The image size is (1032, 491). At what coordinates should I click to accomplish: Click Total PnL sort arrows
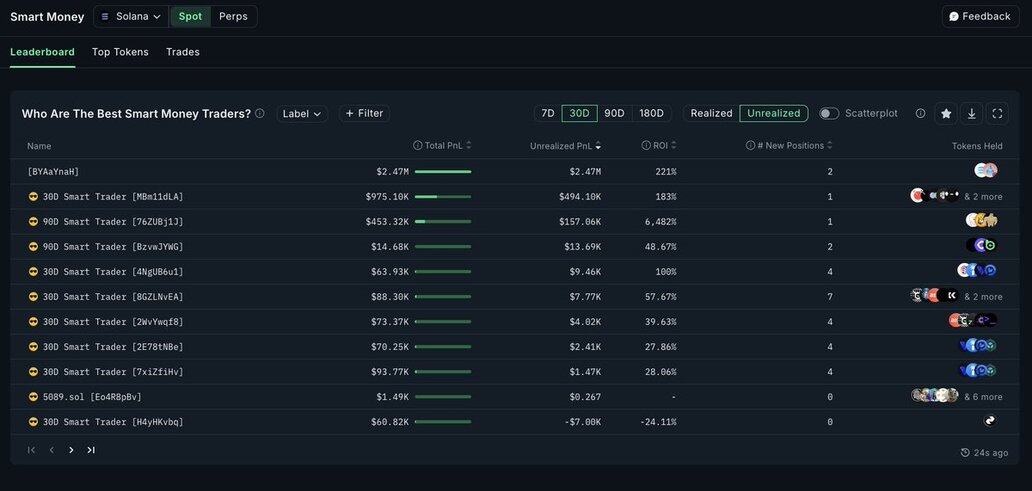469,146
